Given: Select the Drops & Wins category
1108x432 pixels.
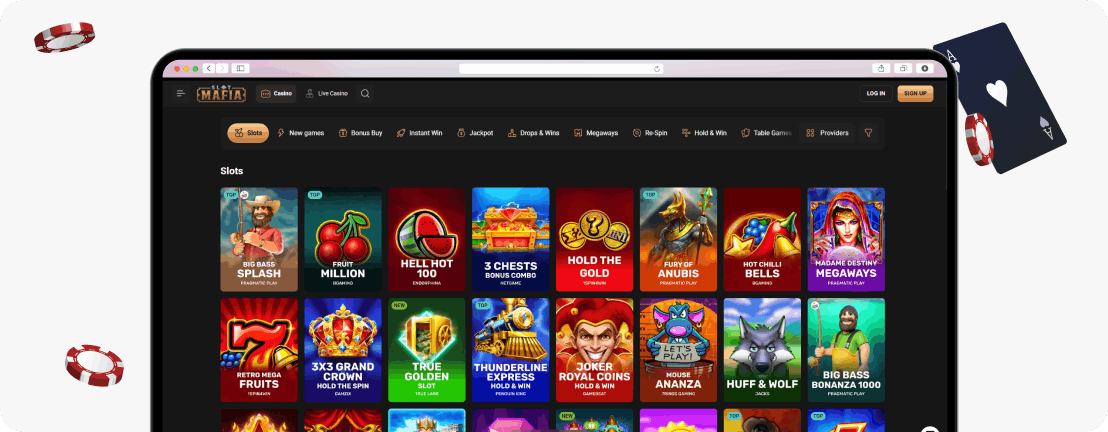Looking at the screenshot, I should click(534, 133).
